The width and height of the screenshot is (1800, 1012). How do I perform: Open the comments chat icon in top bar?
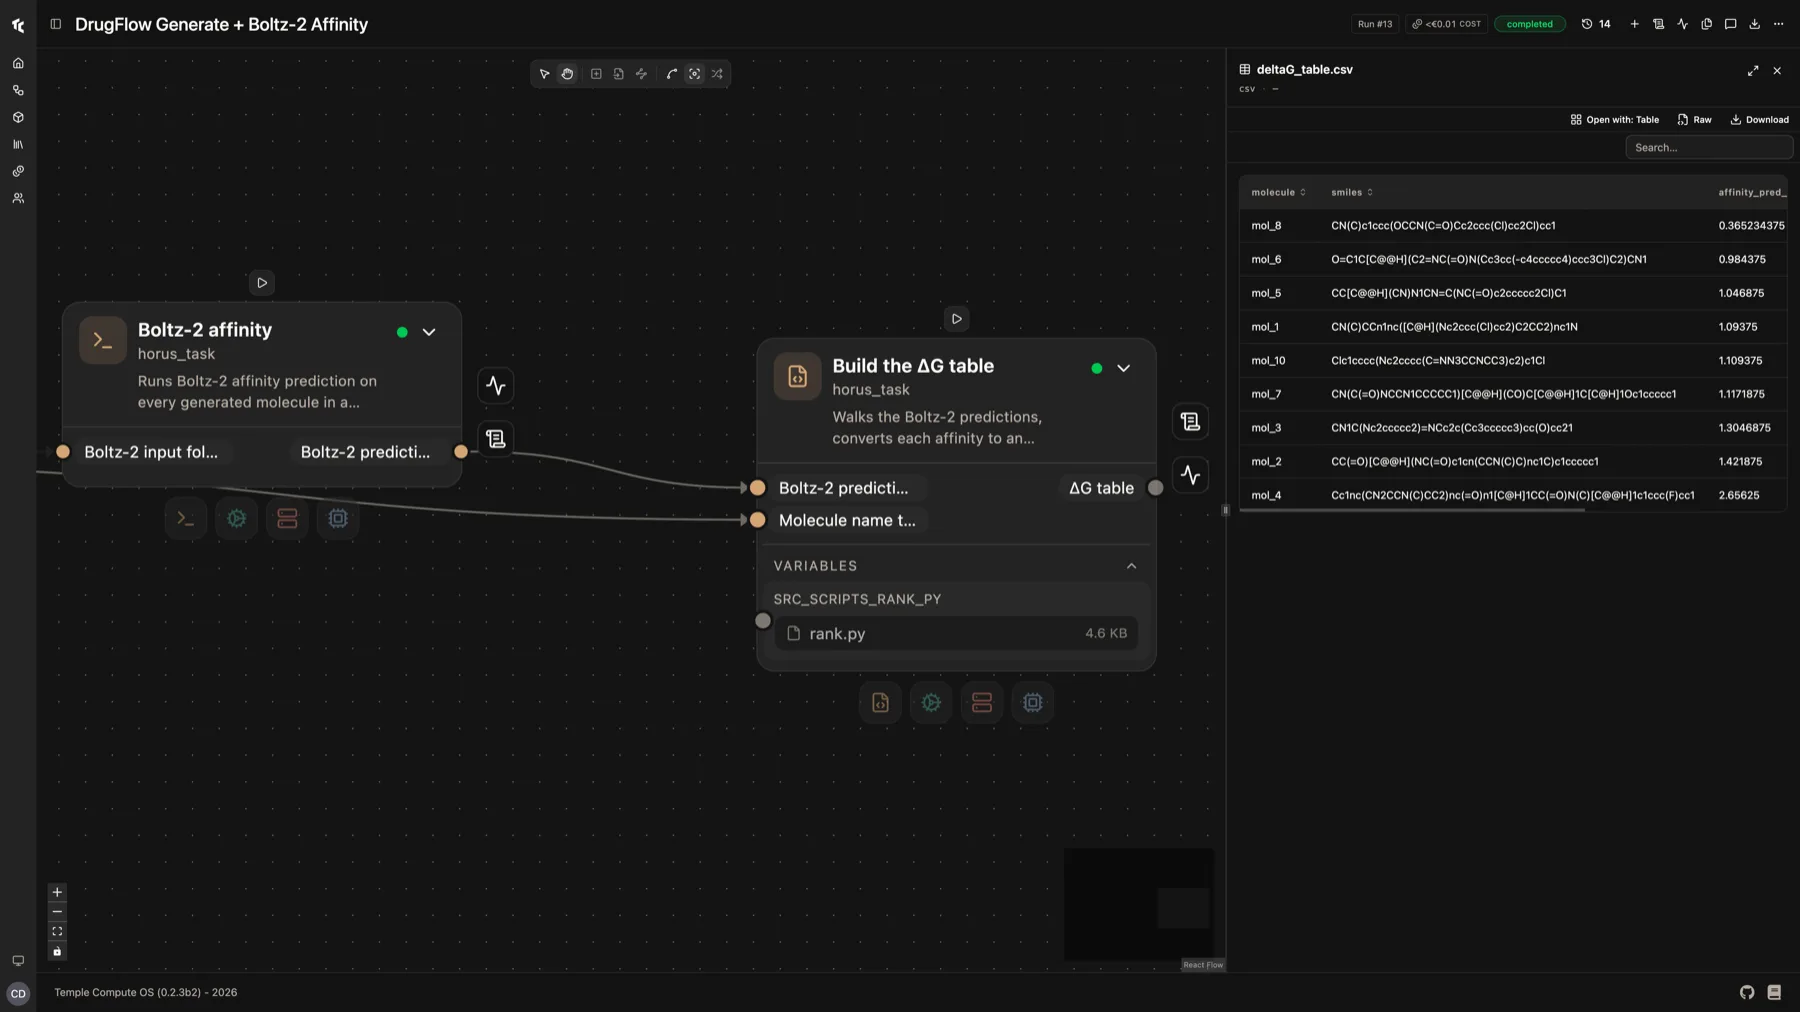(x=1731, y=24)
